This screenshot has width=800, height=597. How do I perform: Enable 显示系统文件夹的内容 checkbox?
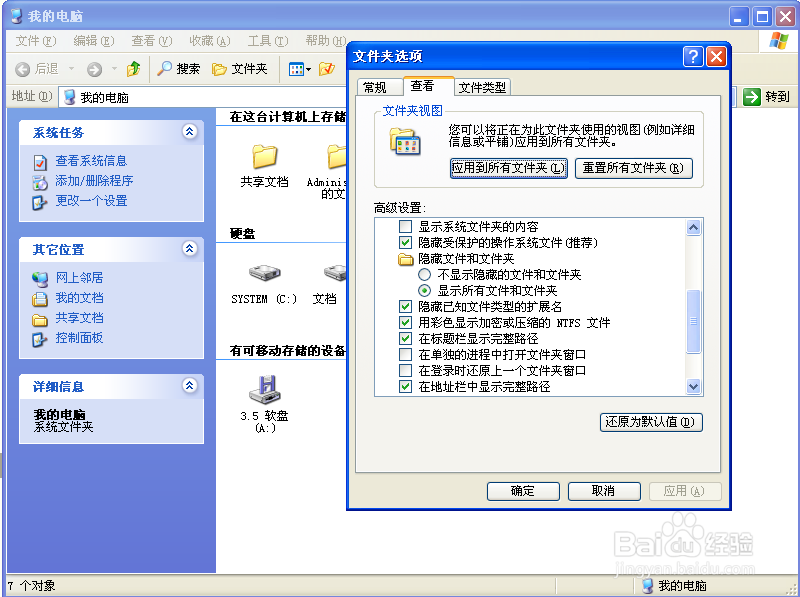(405, 226)
